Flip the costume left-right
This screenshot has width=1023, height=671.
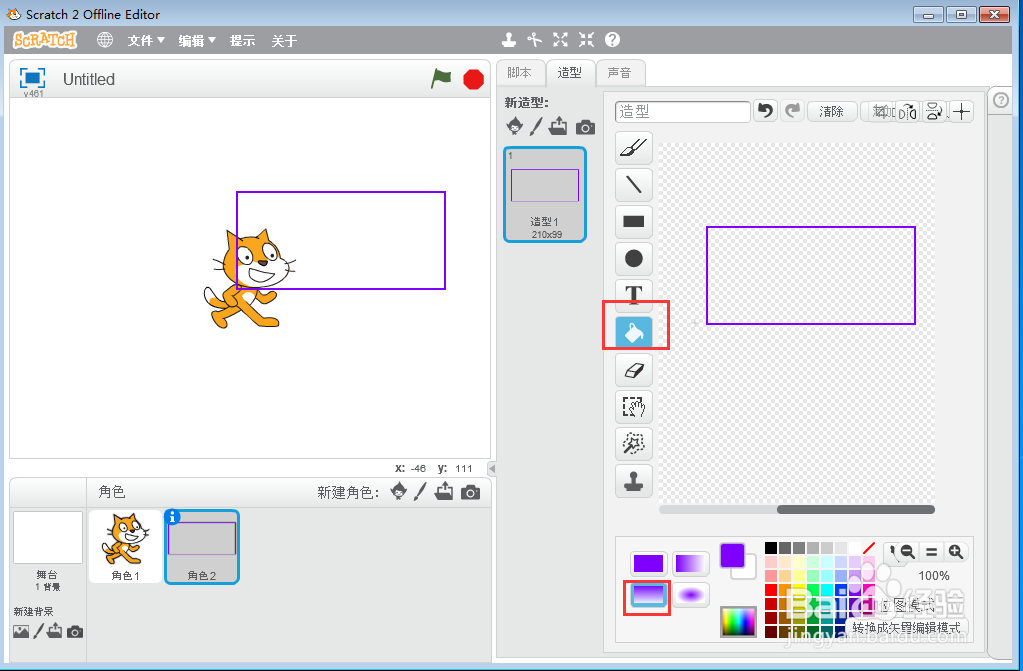[x=908, y=112]
